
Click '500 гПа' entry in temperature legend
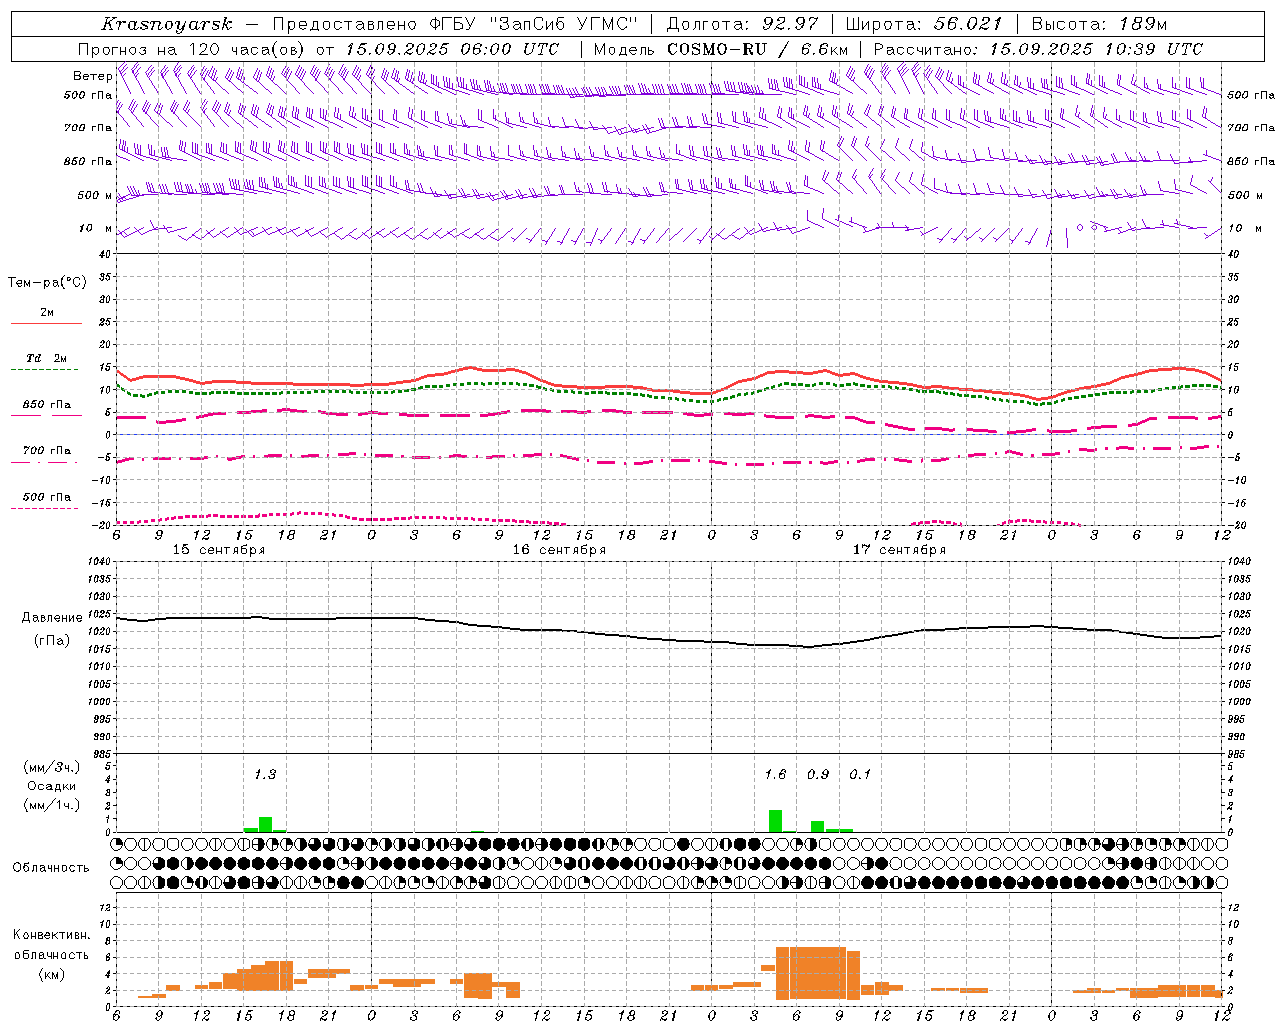click(x=47, y=497)
